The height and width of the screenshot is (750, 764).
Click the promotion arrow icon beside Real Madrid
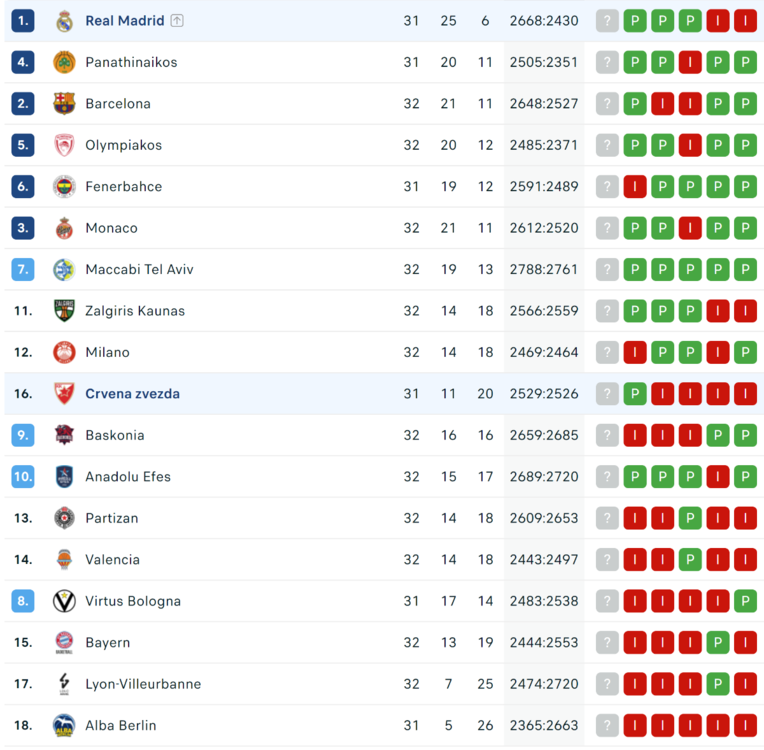177,21
